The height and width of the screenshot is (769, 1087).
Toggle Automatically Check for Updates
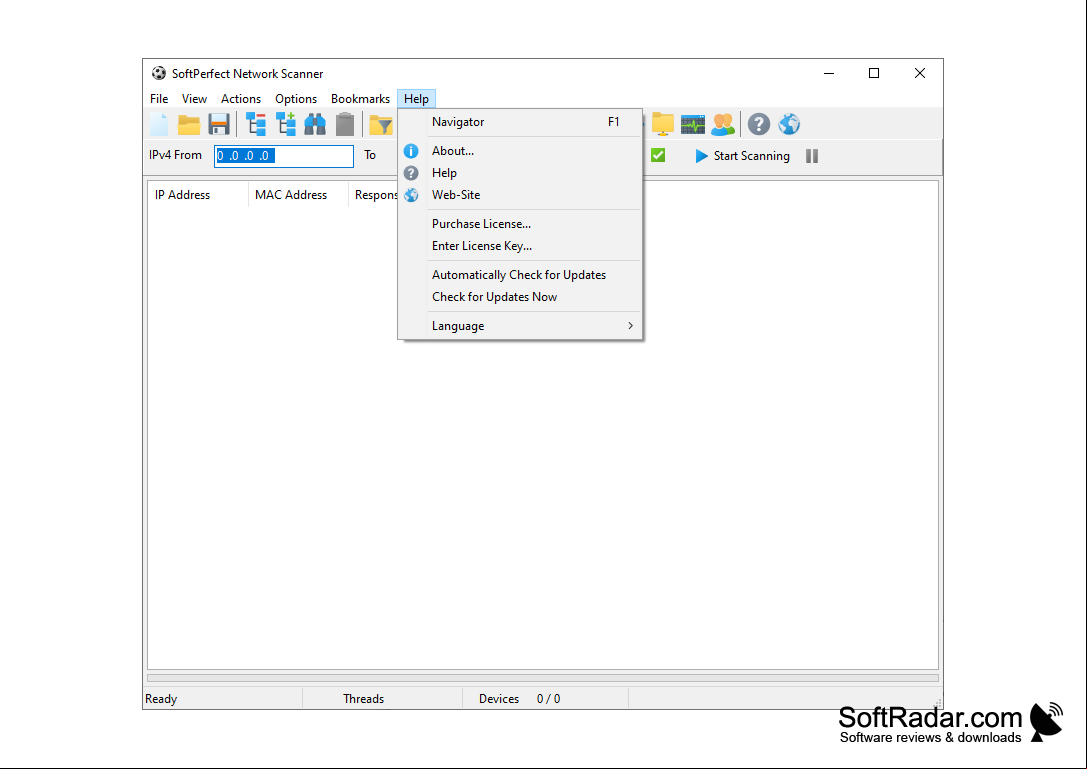521,275
